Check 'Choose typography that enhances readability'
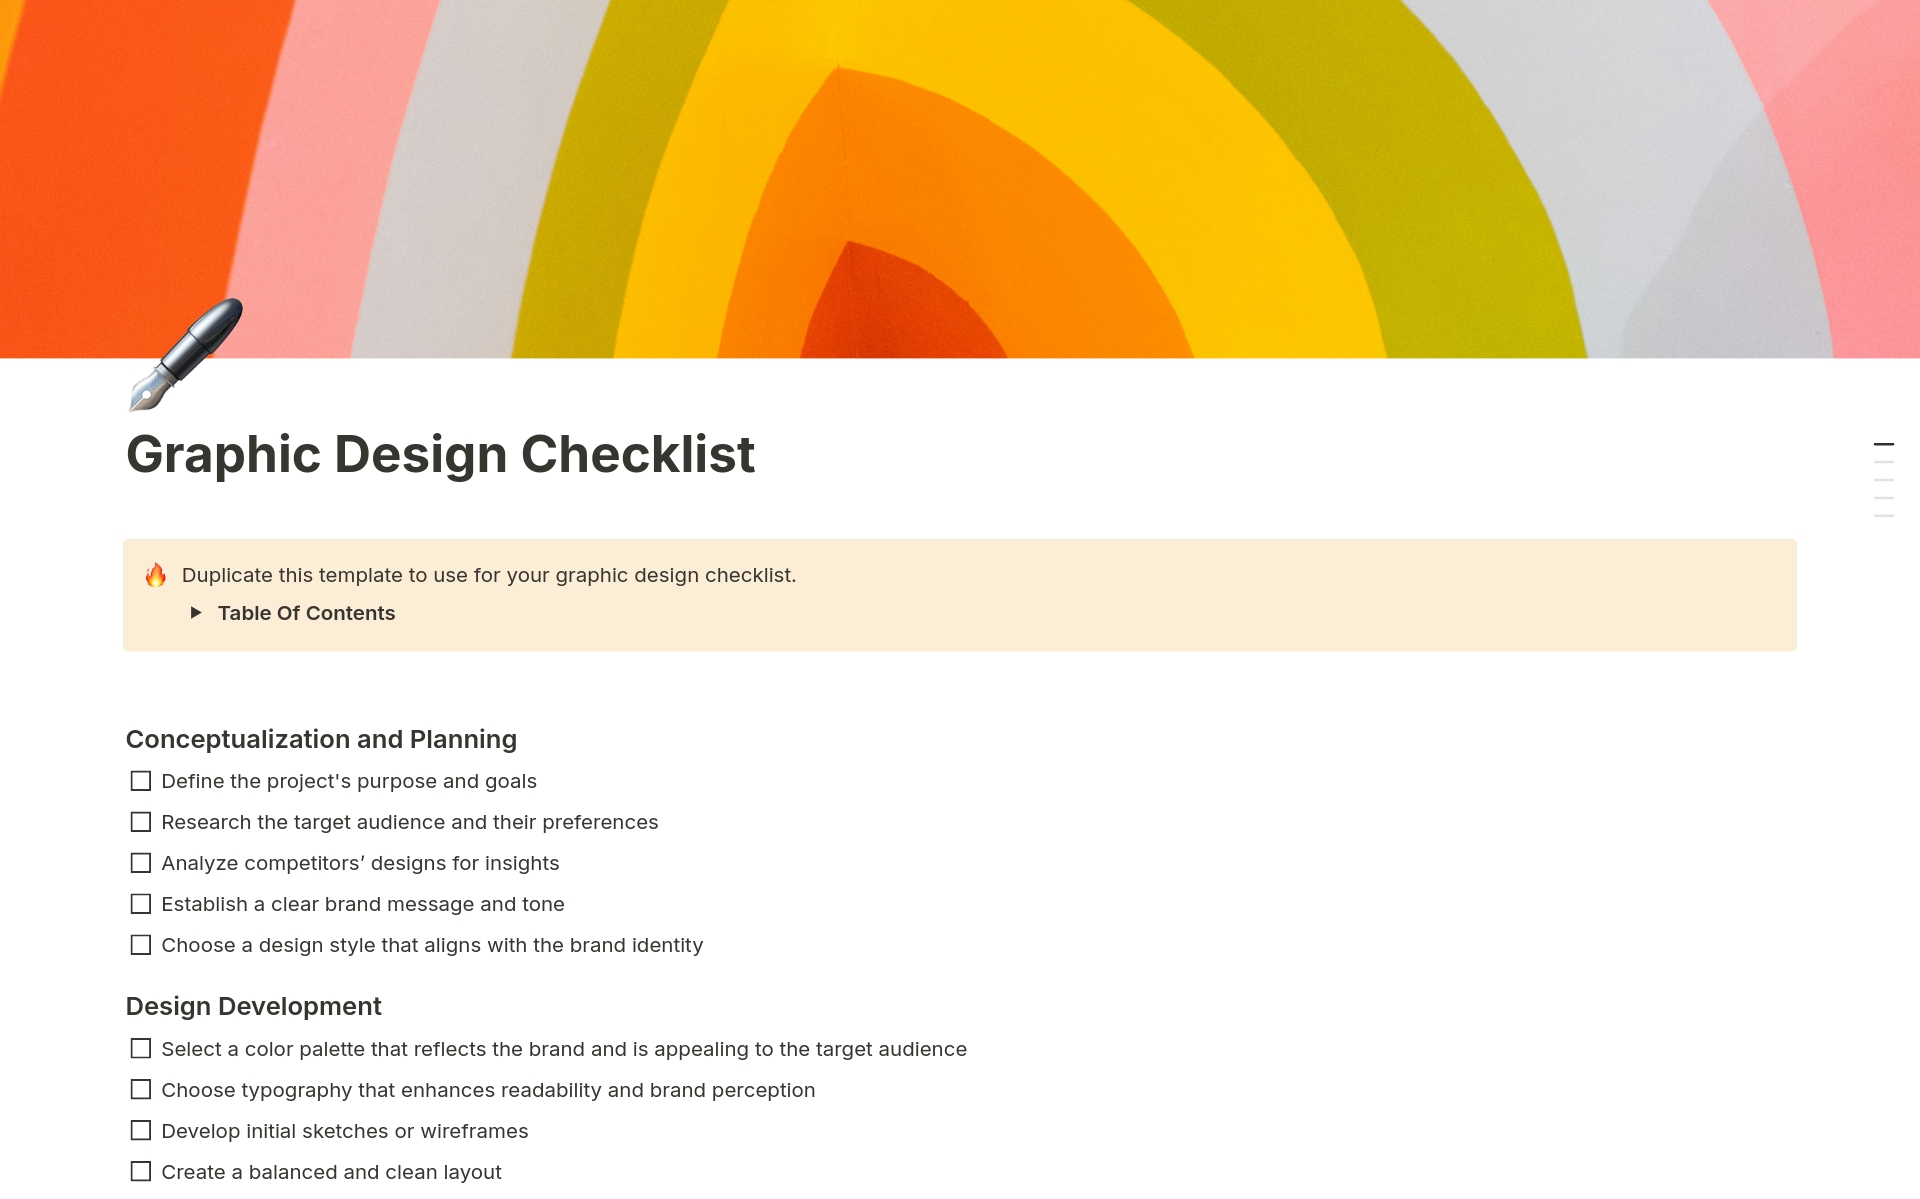Screen dimensions: 1920x1199 click(x=140, y=1090)
